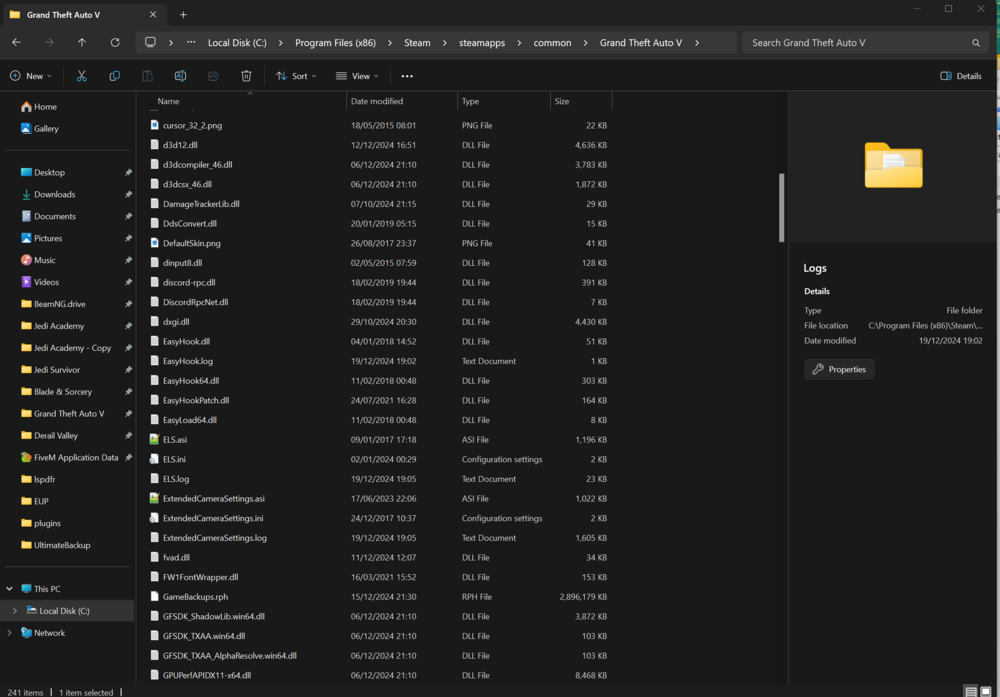This screenshot has width=1000, height=697.
Task: Toggle the Details pane
Action: point(959,75)
